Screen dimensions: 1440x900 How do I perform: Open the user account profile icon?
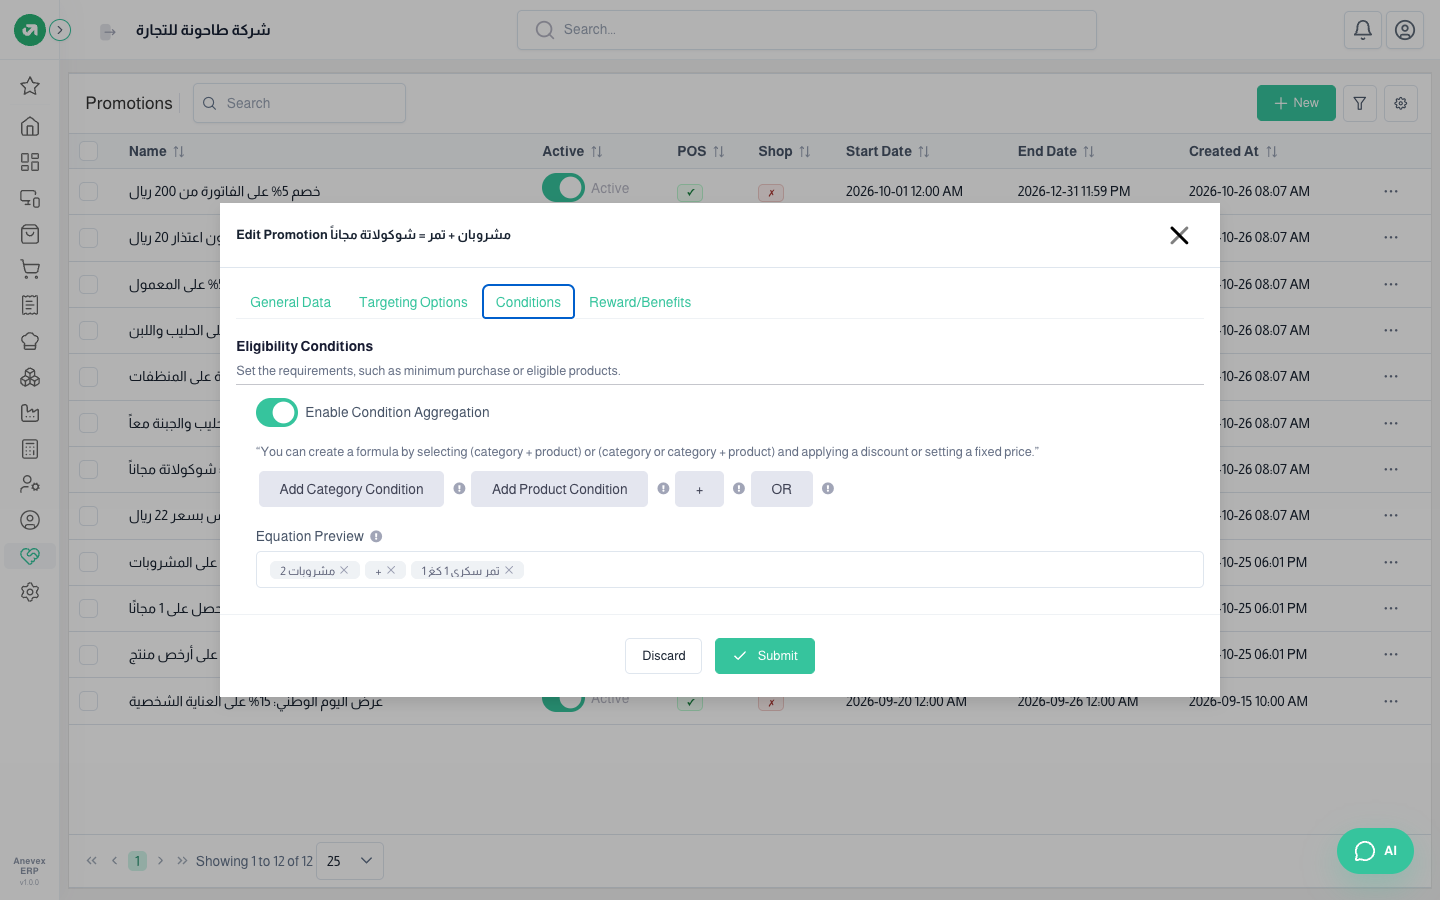1405,30
